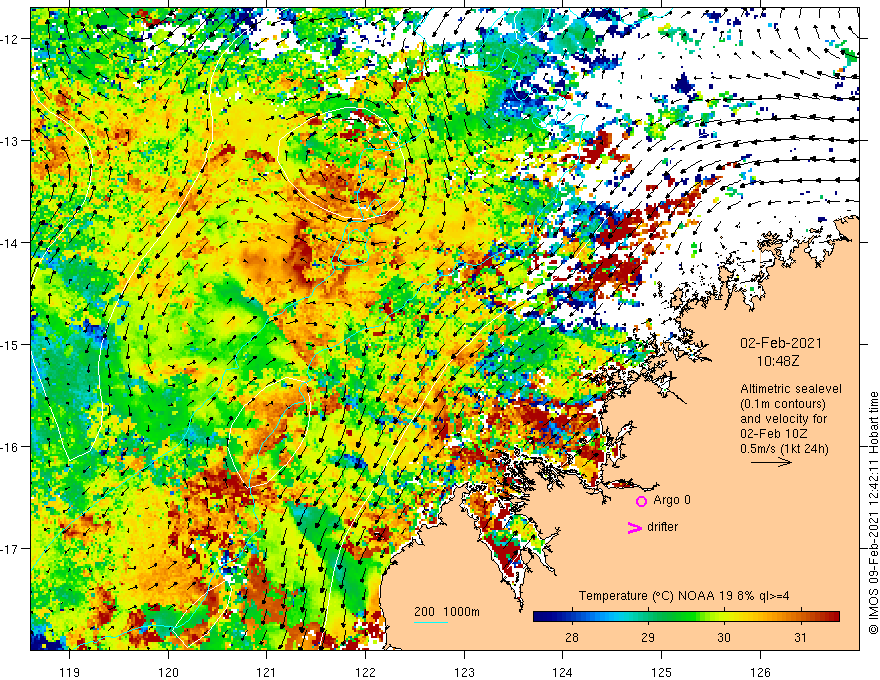Click the -13 latitude axis label
This screenshot has width=880, height=680.
pyautogui.click(x=10, y=141)
